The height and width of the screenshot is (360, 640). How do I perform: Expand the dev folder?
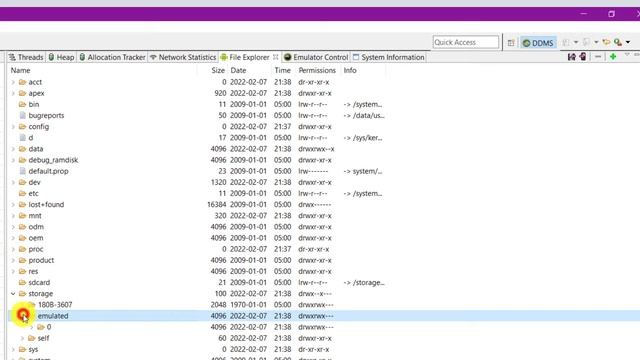point(13,182)
